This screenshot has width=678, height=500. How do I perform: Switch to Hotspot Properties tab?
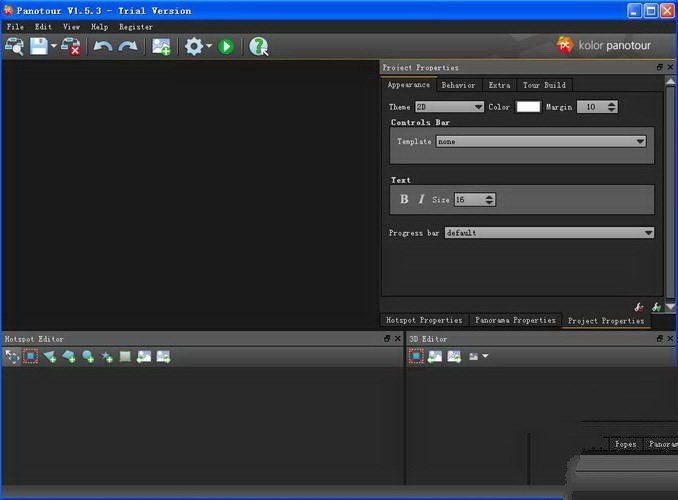(x=424, y=320)
